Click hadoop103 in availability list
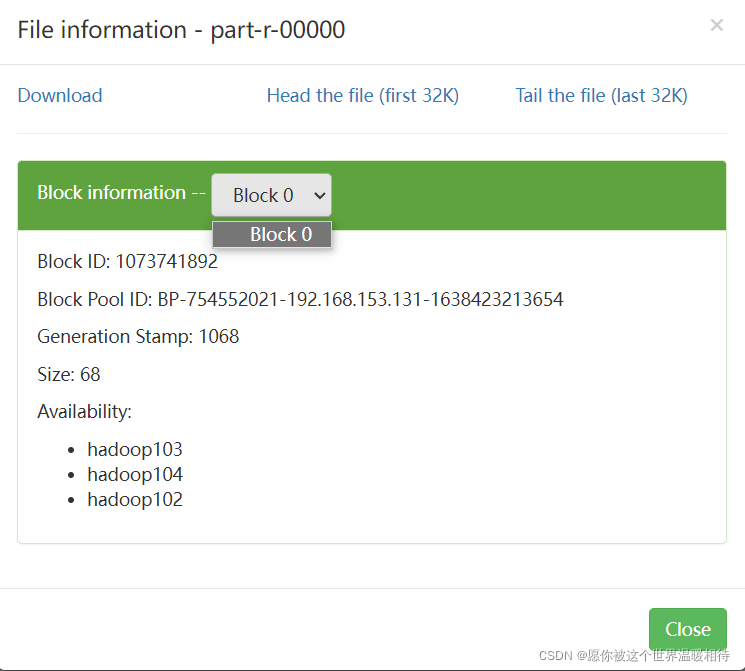The image size is (745, 671). click(135, 450)
